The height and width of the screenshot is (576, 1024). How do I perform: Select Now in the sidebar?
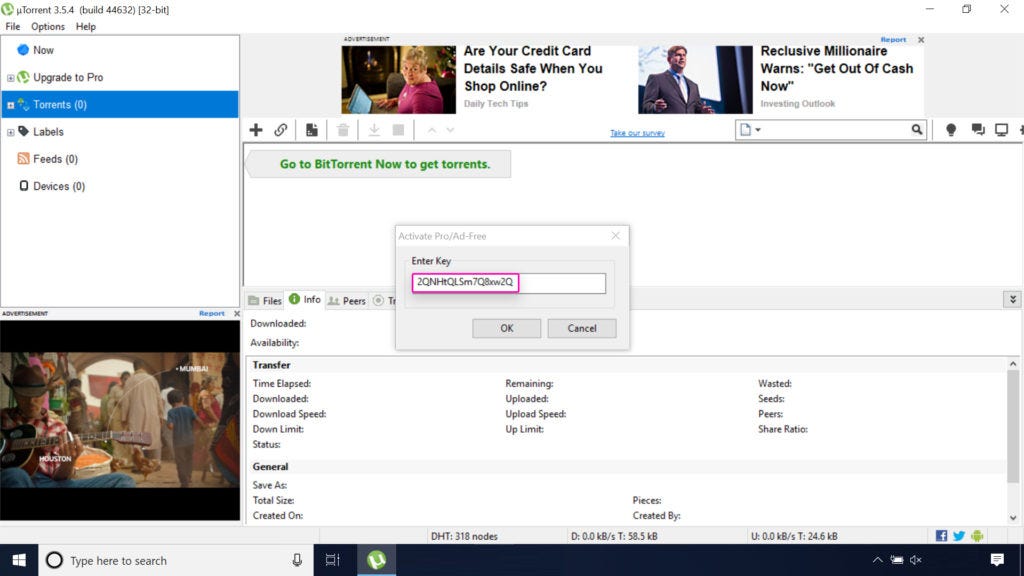[x=43, y=50]
